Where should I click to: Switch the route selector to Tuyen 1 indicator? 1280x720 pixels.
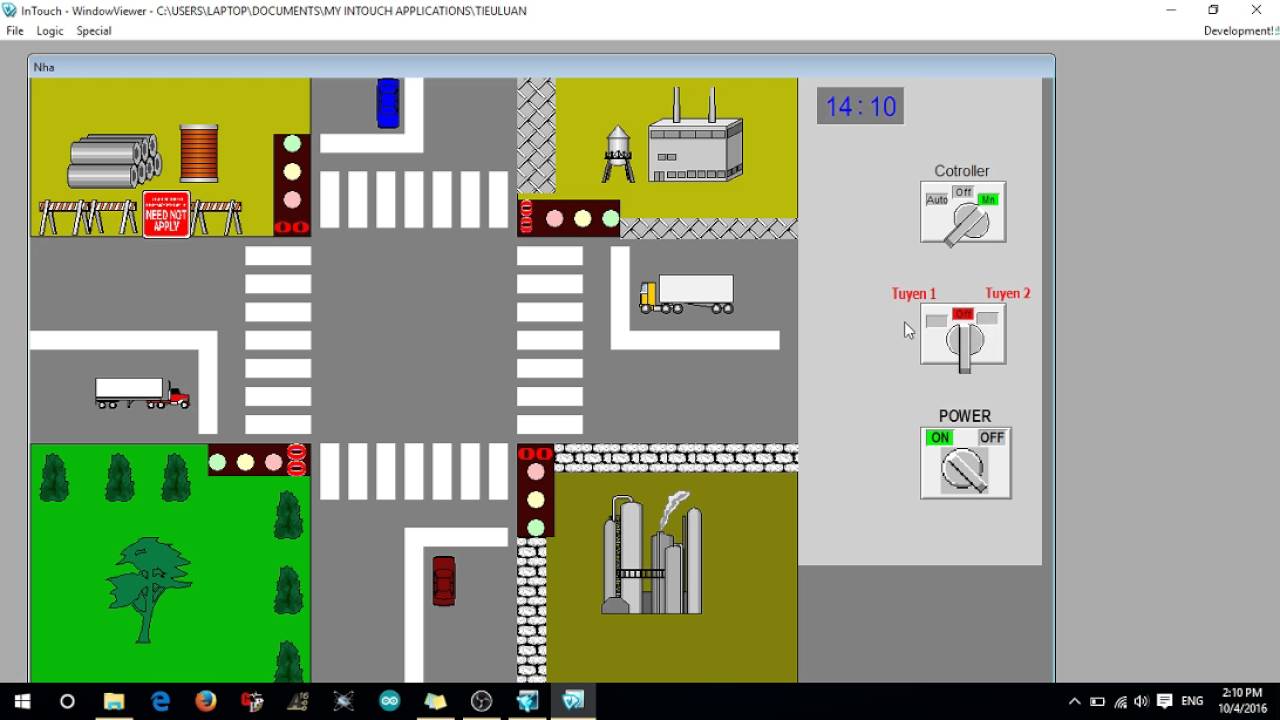[x=937, y=320]
